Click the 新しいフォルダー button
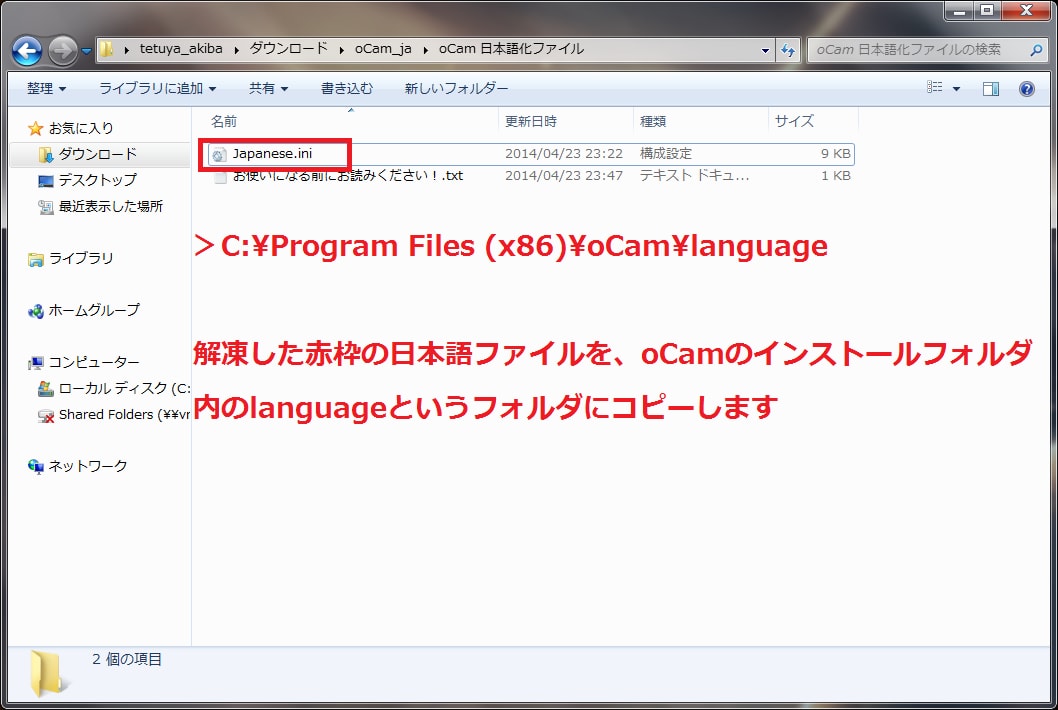The height and width of the screenshot is (710, 1058). [456, 88]
